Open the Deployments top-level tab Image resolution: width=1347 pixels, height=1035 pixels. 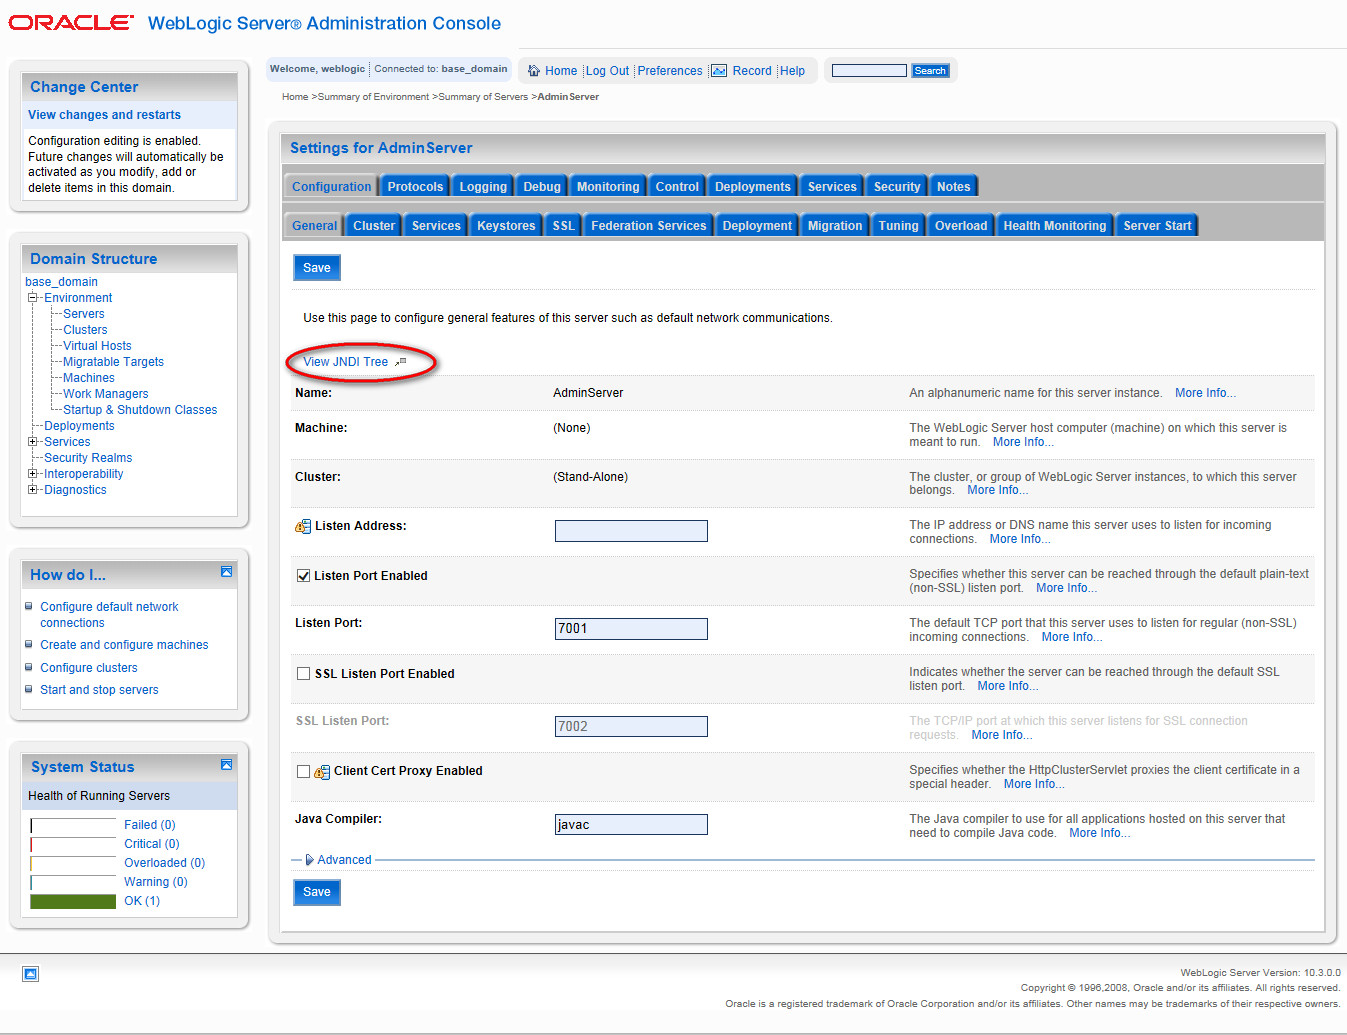(752, 187)
